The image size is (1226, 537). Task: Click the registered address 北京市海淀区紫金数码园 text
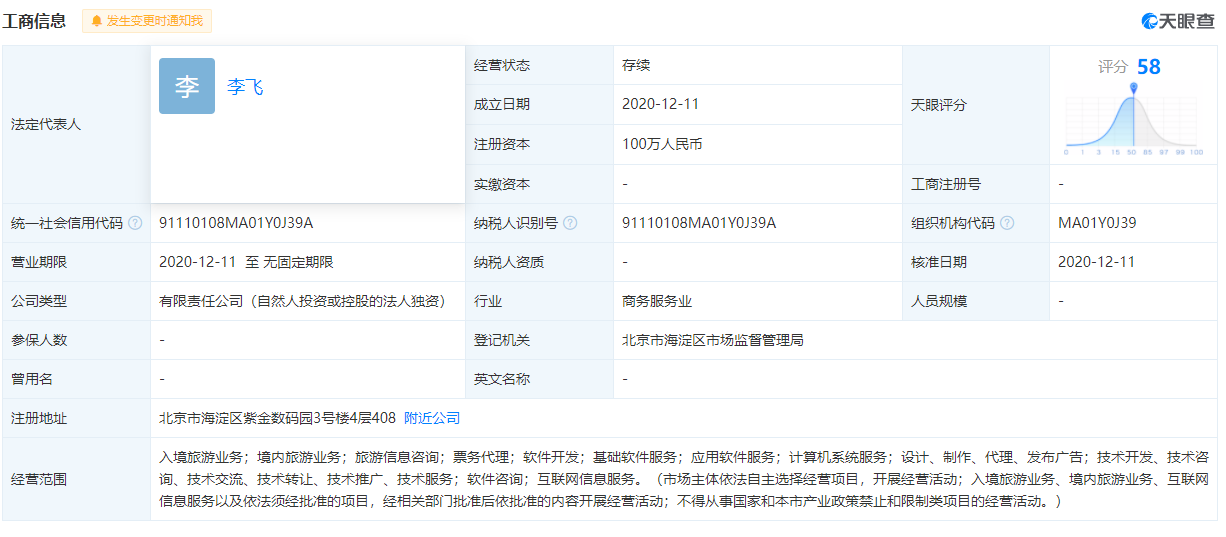pyautogui.click(x=277, y=418)
